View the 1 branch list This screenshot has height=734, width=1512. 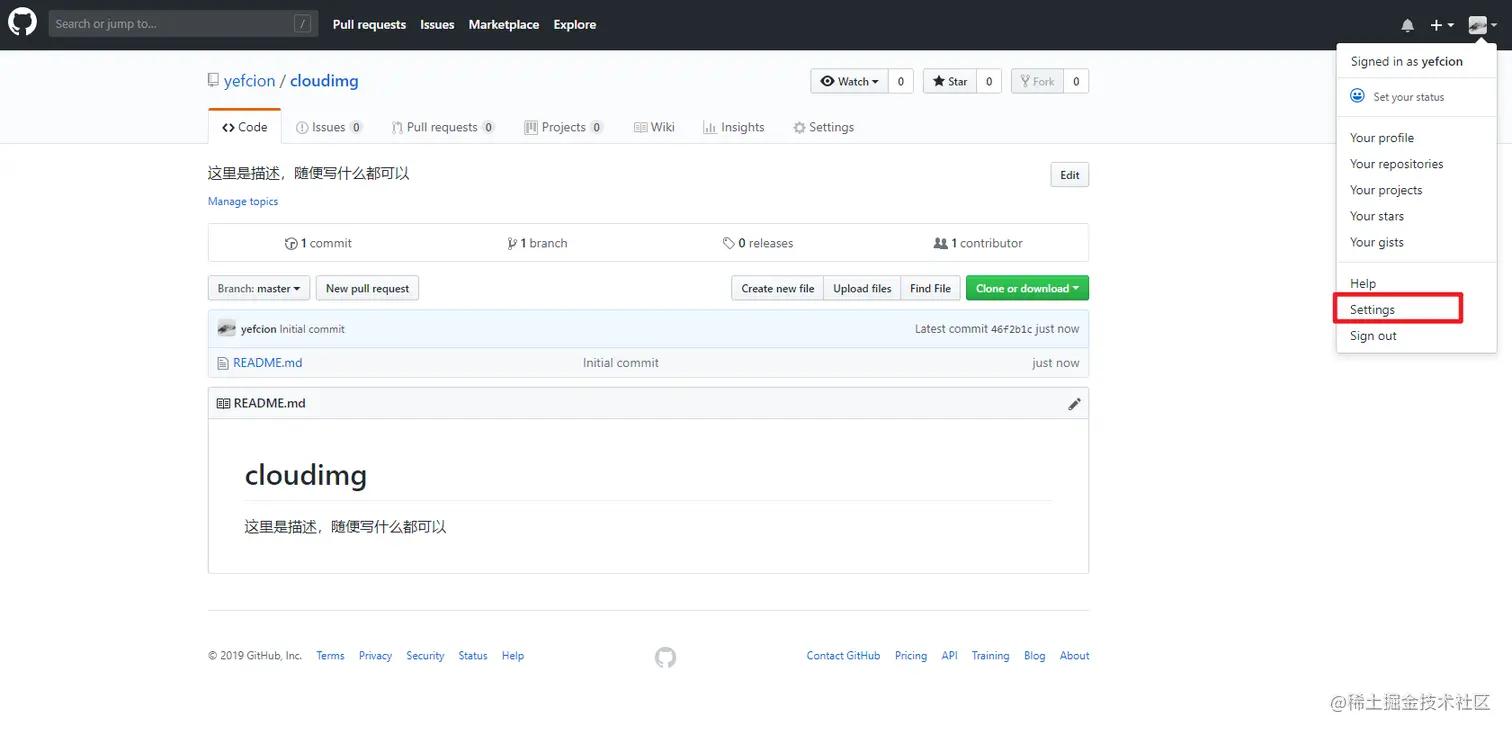pos(537,243)
